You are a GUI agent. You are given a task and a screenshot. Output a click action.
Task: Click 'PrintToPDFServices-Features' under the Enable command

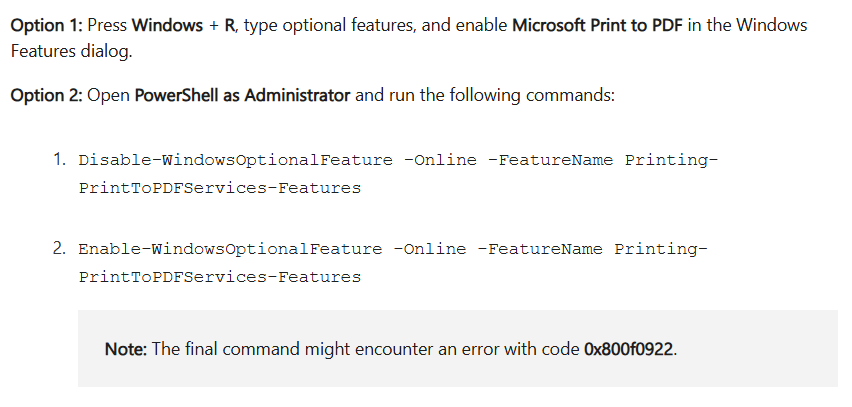(220, 277)
